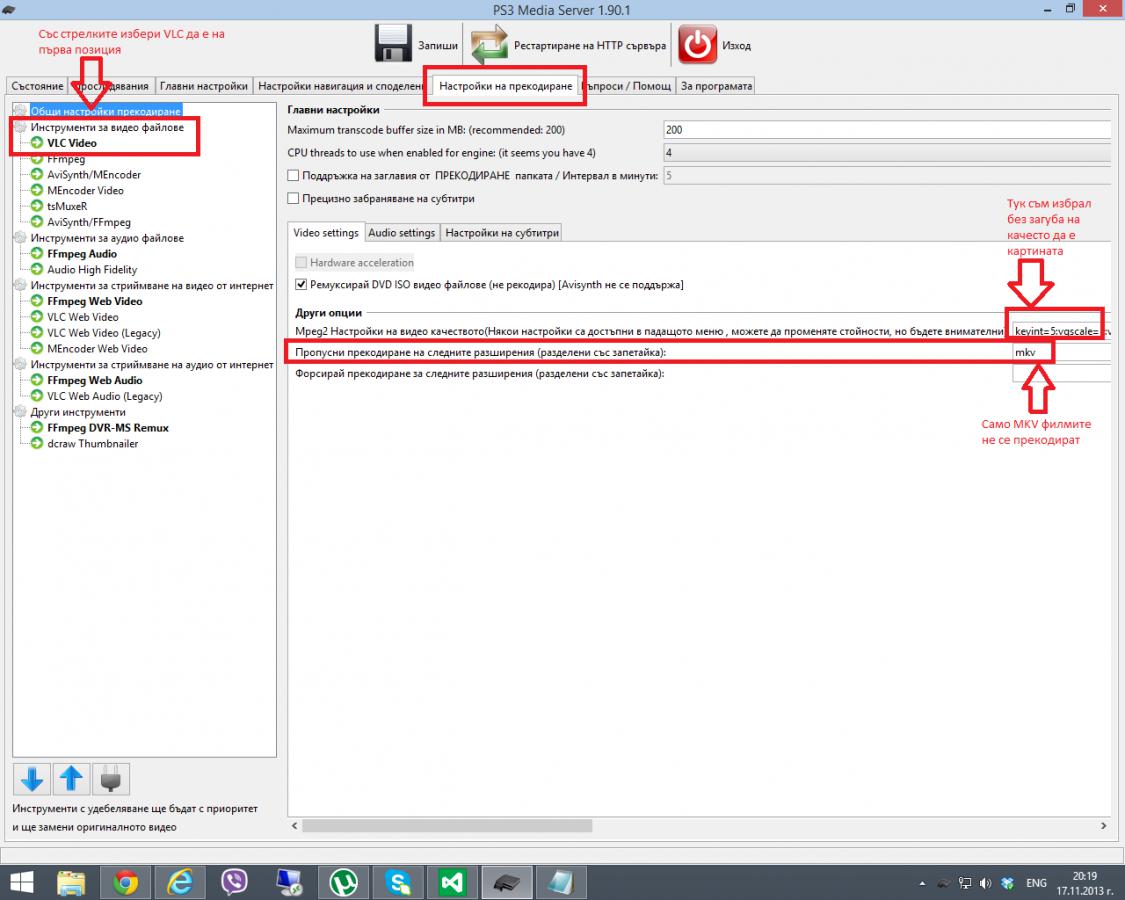Move selected engine down with blue arrow
Image resolution: width=1125 pixels, height=900 pixels.
(x=32, y=779)
